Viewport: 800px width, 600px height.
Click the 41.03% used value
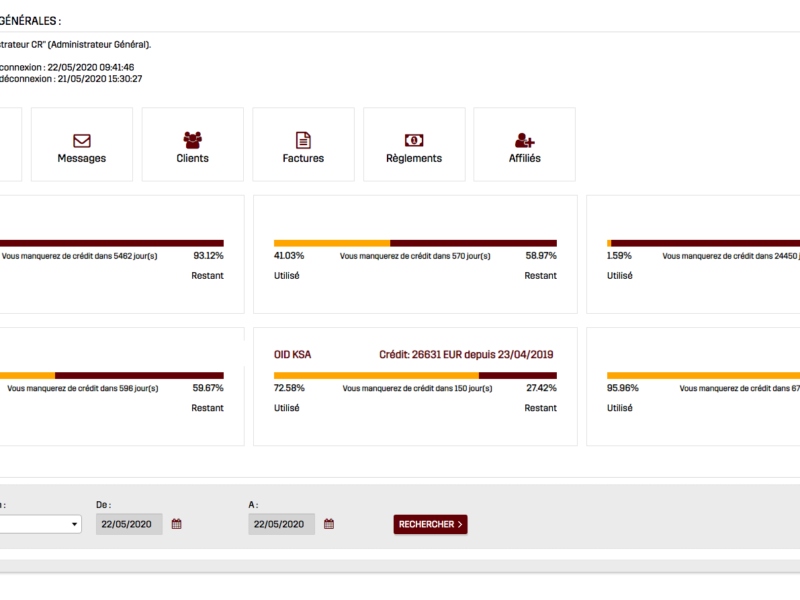point(289,256)
